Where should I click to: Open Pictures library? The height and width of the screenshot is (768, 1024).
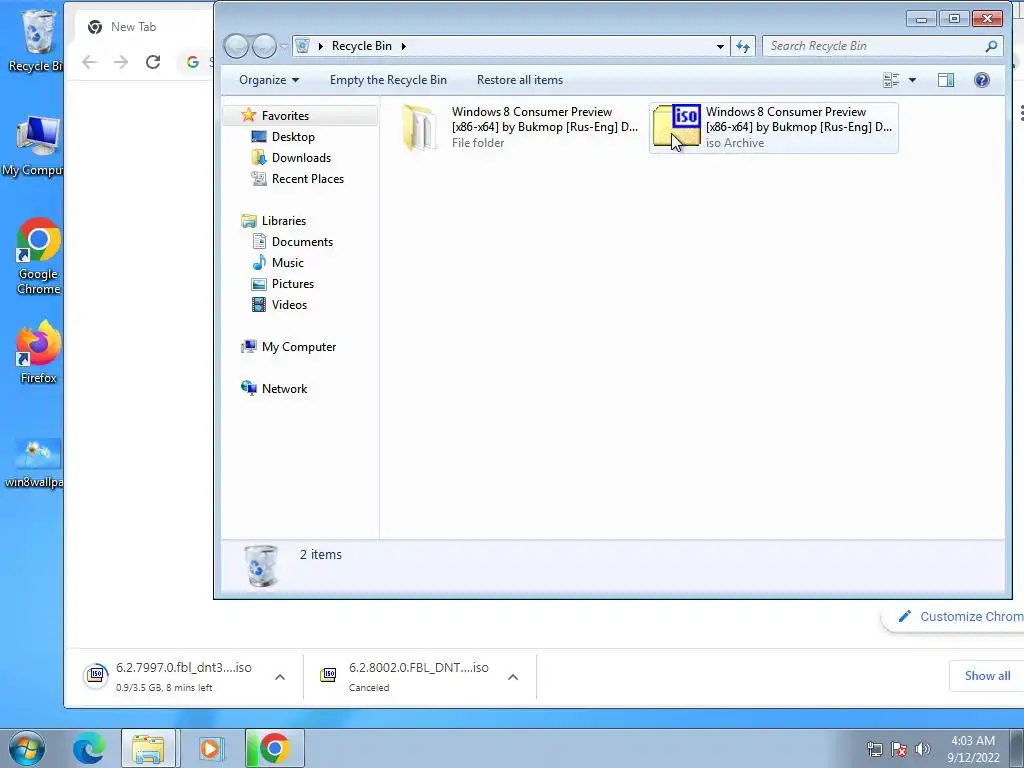293,283
